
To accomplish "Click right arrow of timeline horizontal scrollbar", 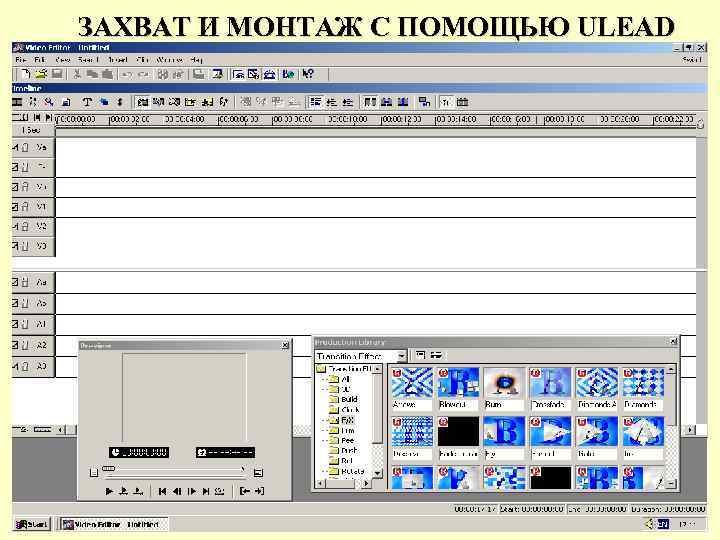I will pyautogui.click(x=690, y=430).
